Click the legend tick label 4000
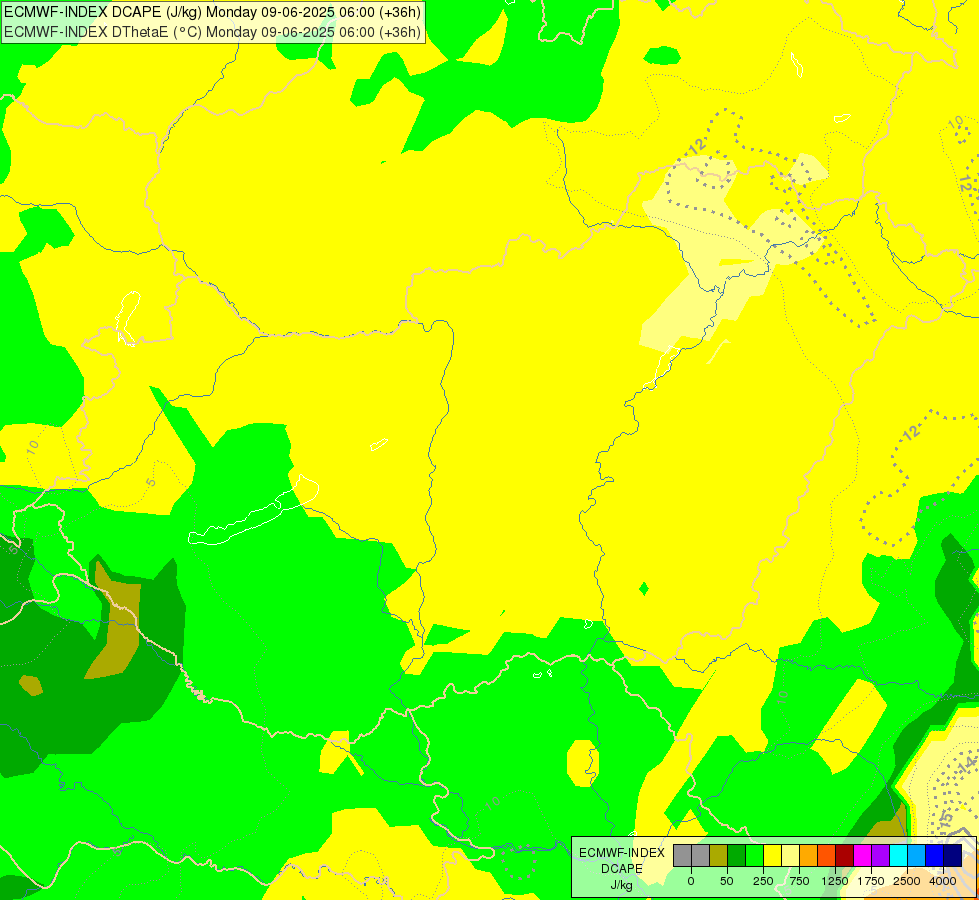 click(x=943, y=881)
